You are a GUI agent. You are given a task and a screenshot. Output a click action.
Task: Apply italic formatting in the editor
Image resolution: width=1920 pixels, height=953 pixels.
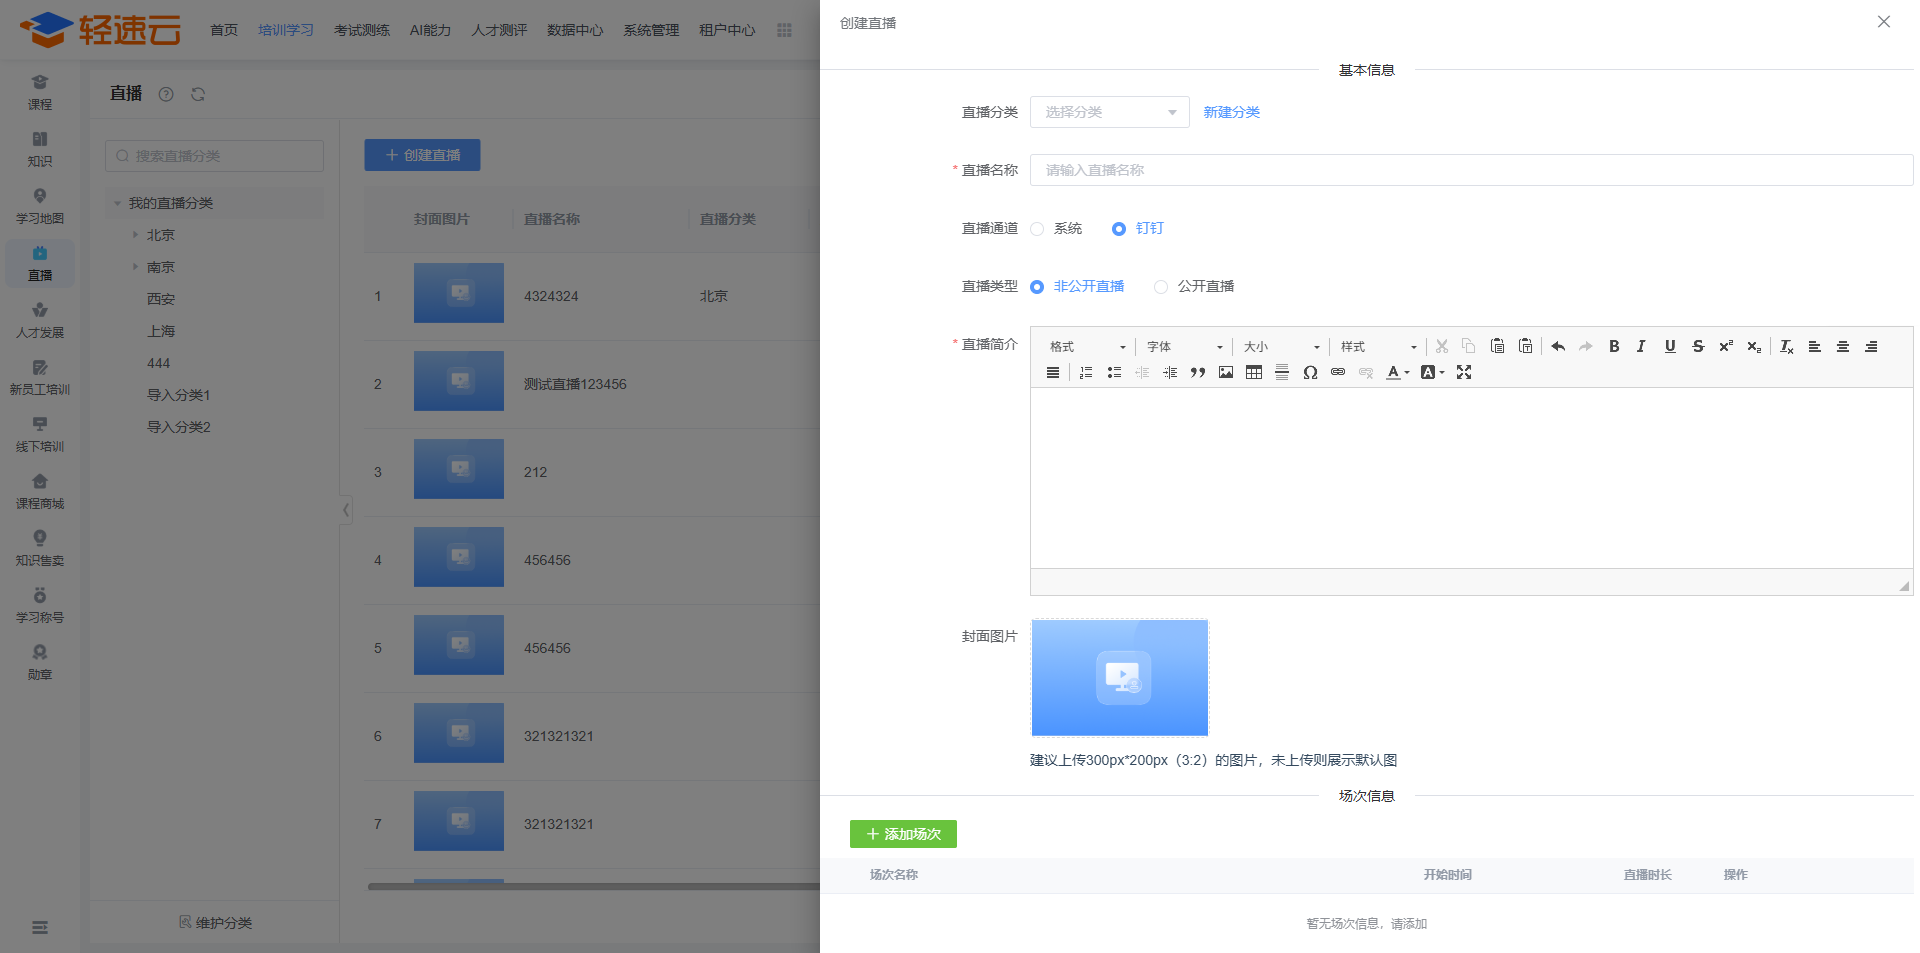(x=1641, y=346)
